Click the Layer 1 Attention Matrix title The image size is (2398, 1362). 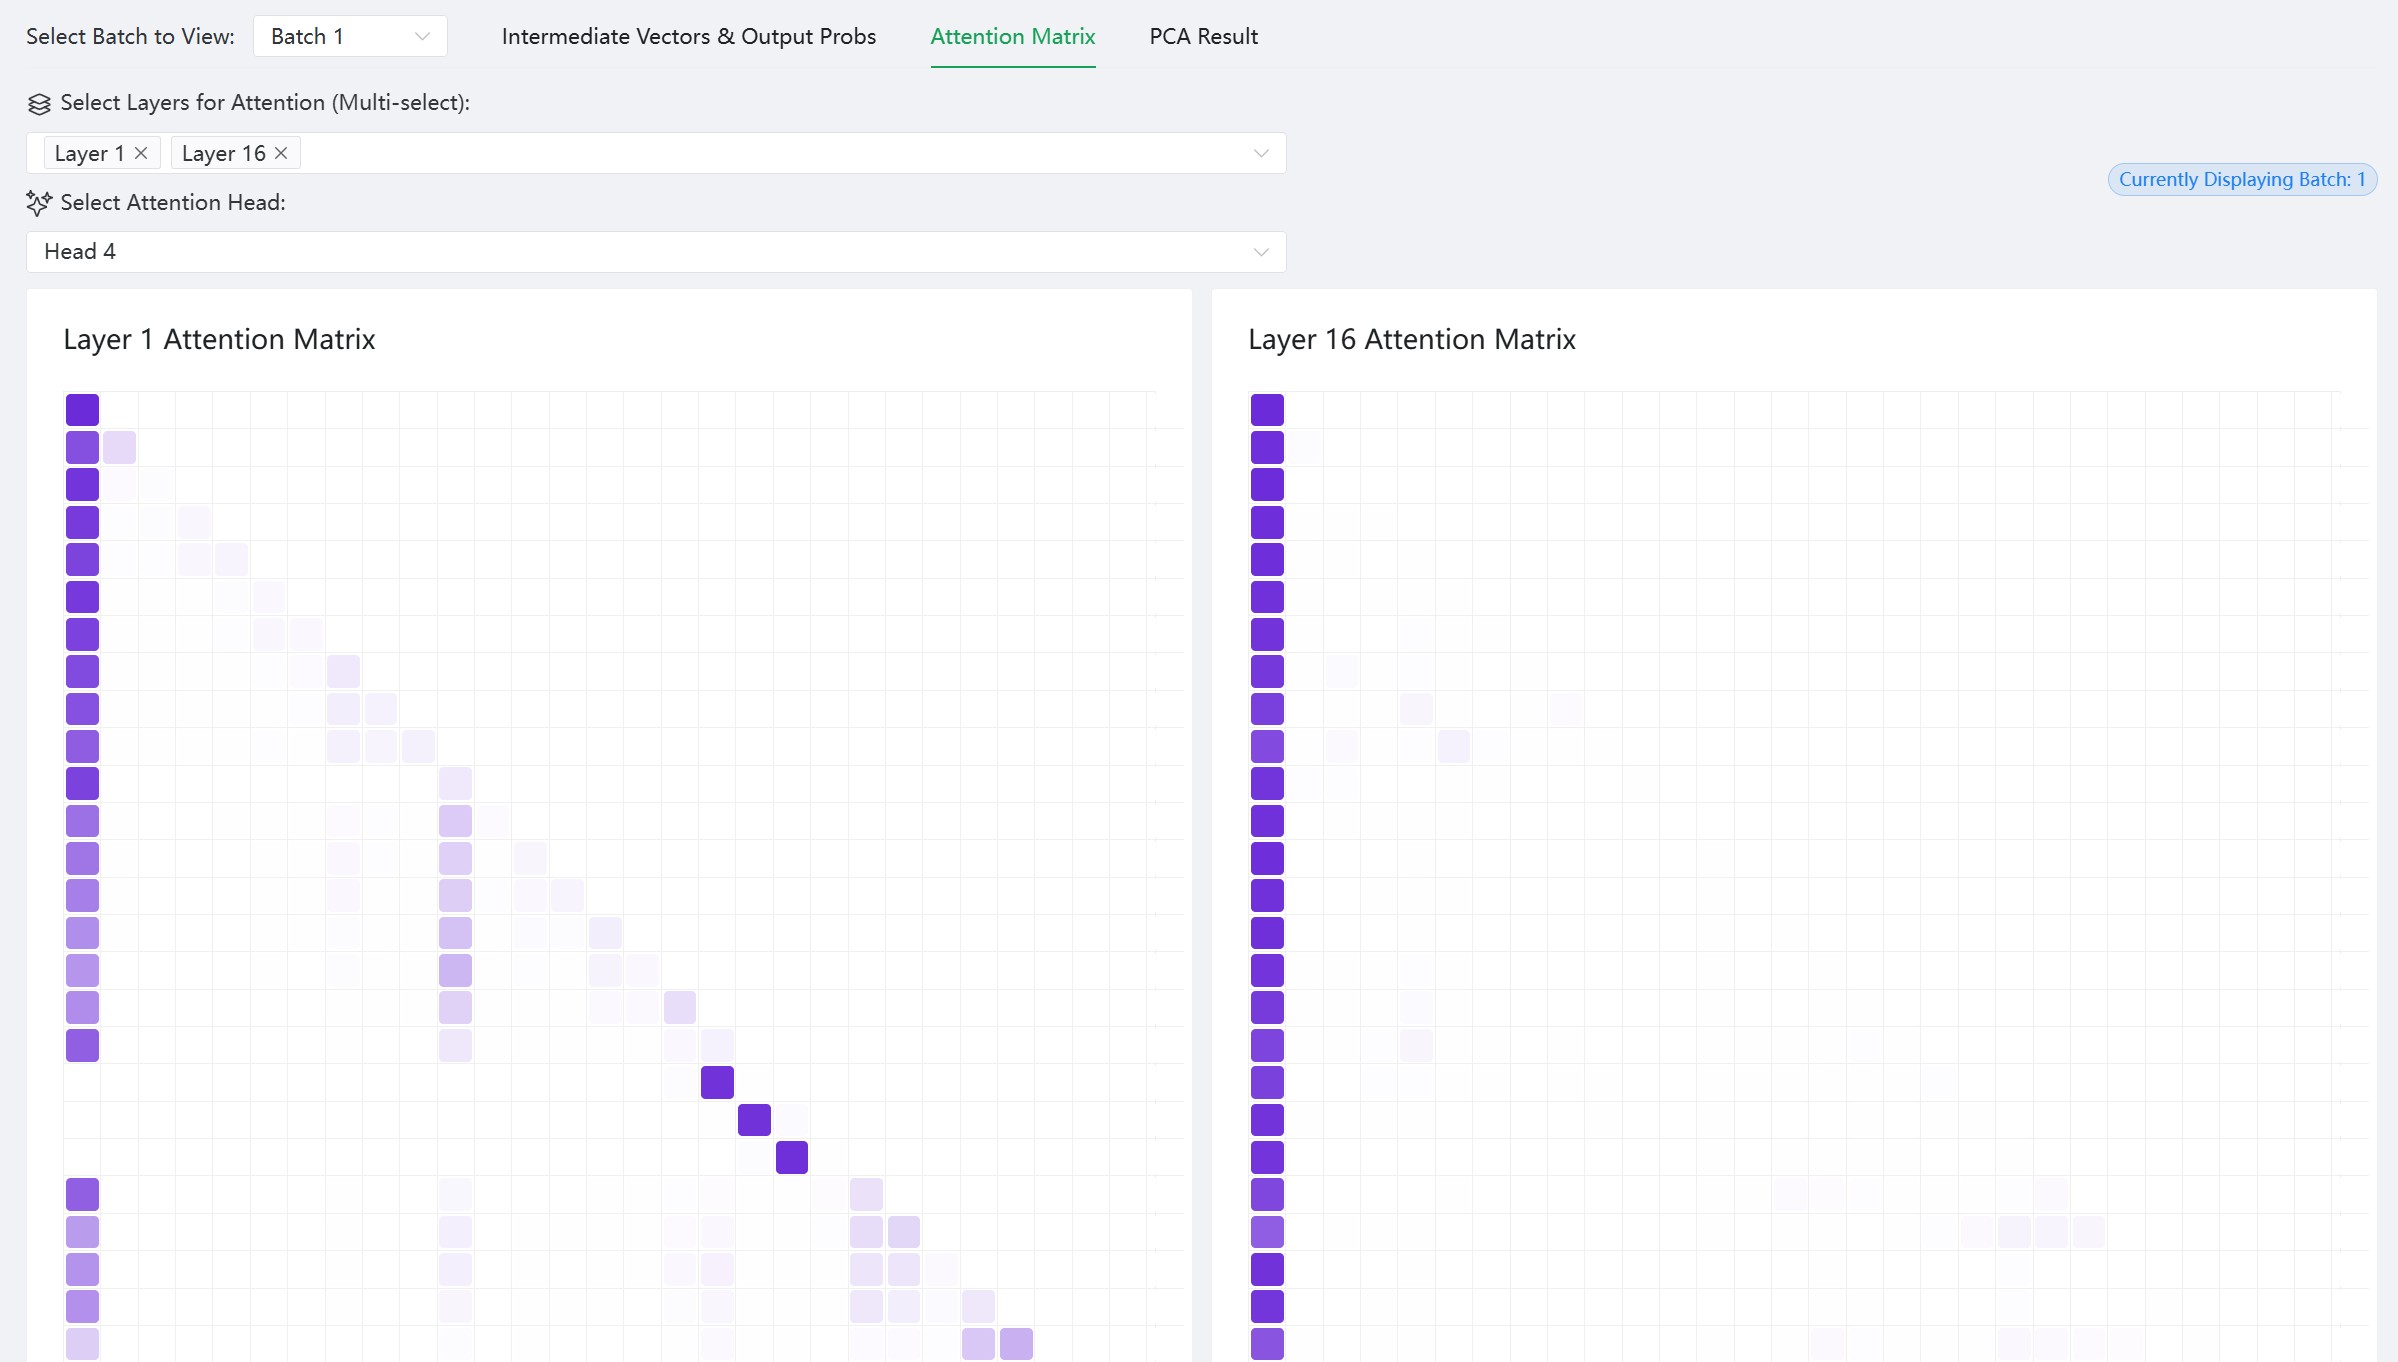(219, 340)
